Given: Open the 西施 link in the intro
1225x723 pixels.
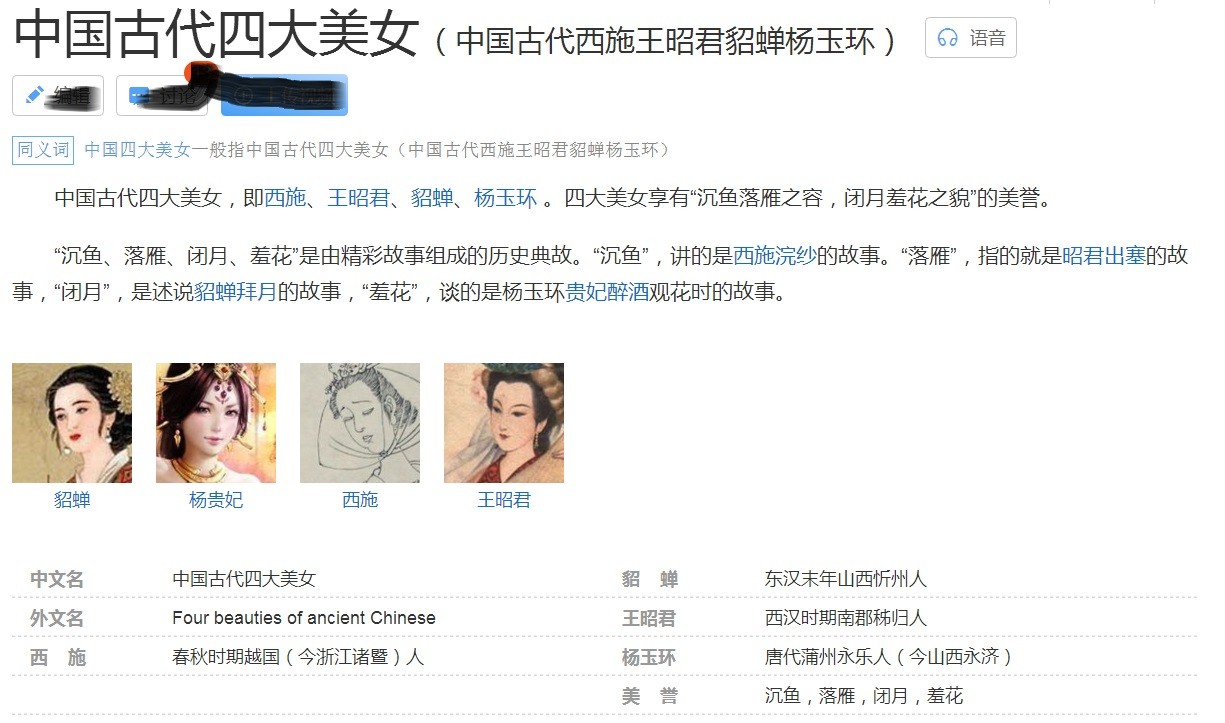Looking at the screenshot, I should [x=285, y=198].
